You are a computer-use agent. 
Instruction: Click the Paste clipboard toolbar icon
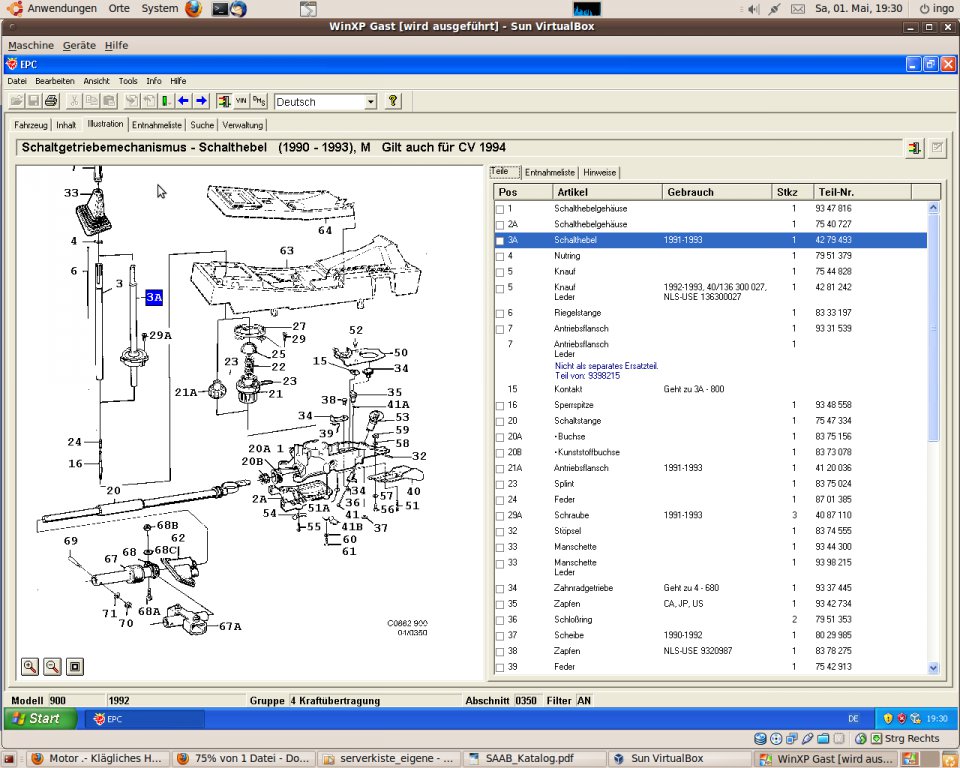tap(109, 101)
